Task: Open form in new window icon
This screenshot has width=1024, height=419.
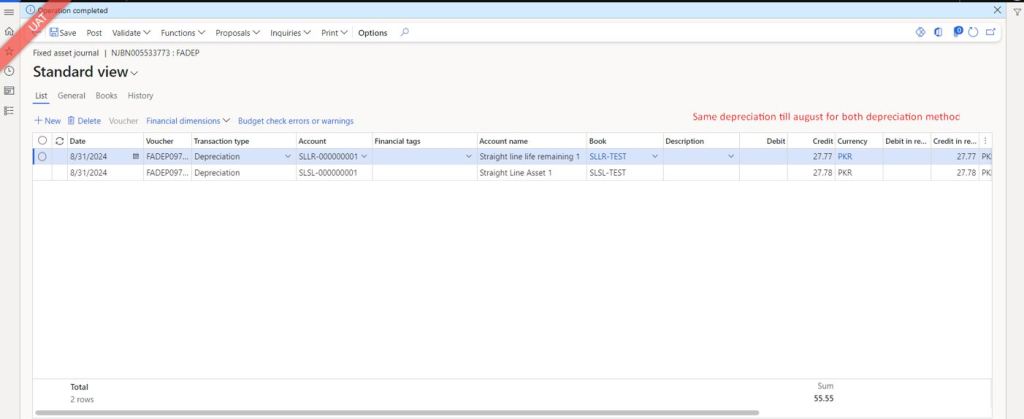Action: tap(989, 32)
